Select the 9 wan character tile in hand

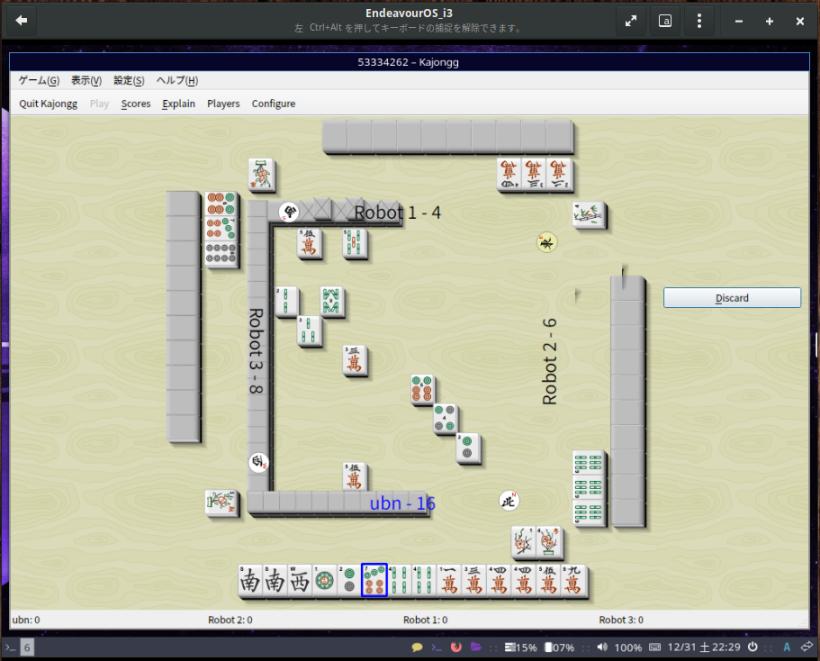pos(574,580)
